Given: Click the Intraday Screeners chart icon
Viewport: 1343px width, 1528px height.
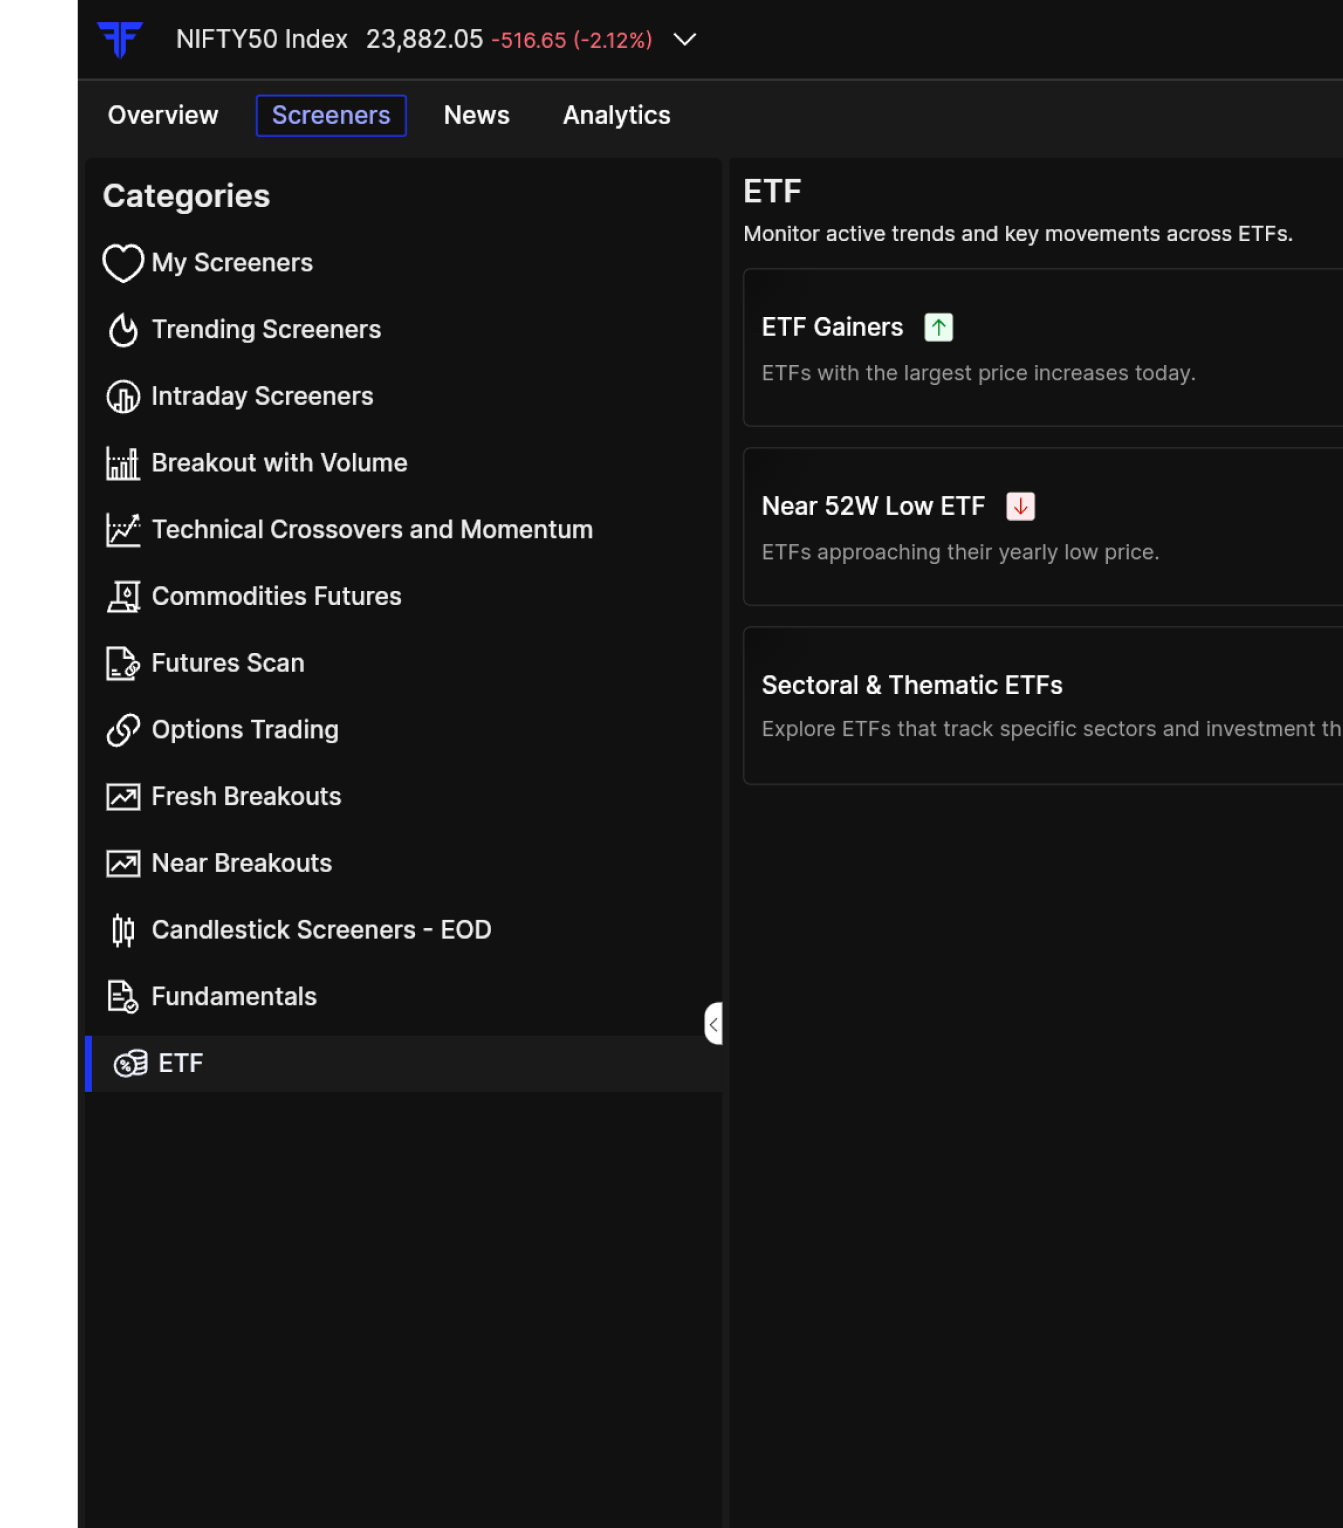Looking at the screenshot, I should (123, 397).
